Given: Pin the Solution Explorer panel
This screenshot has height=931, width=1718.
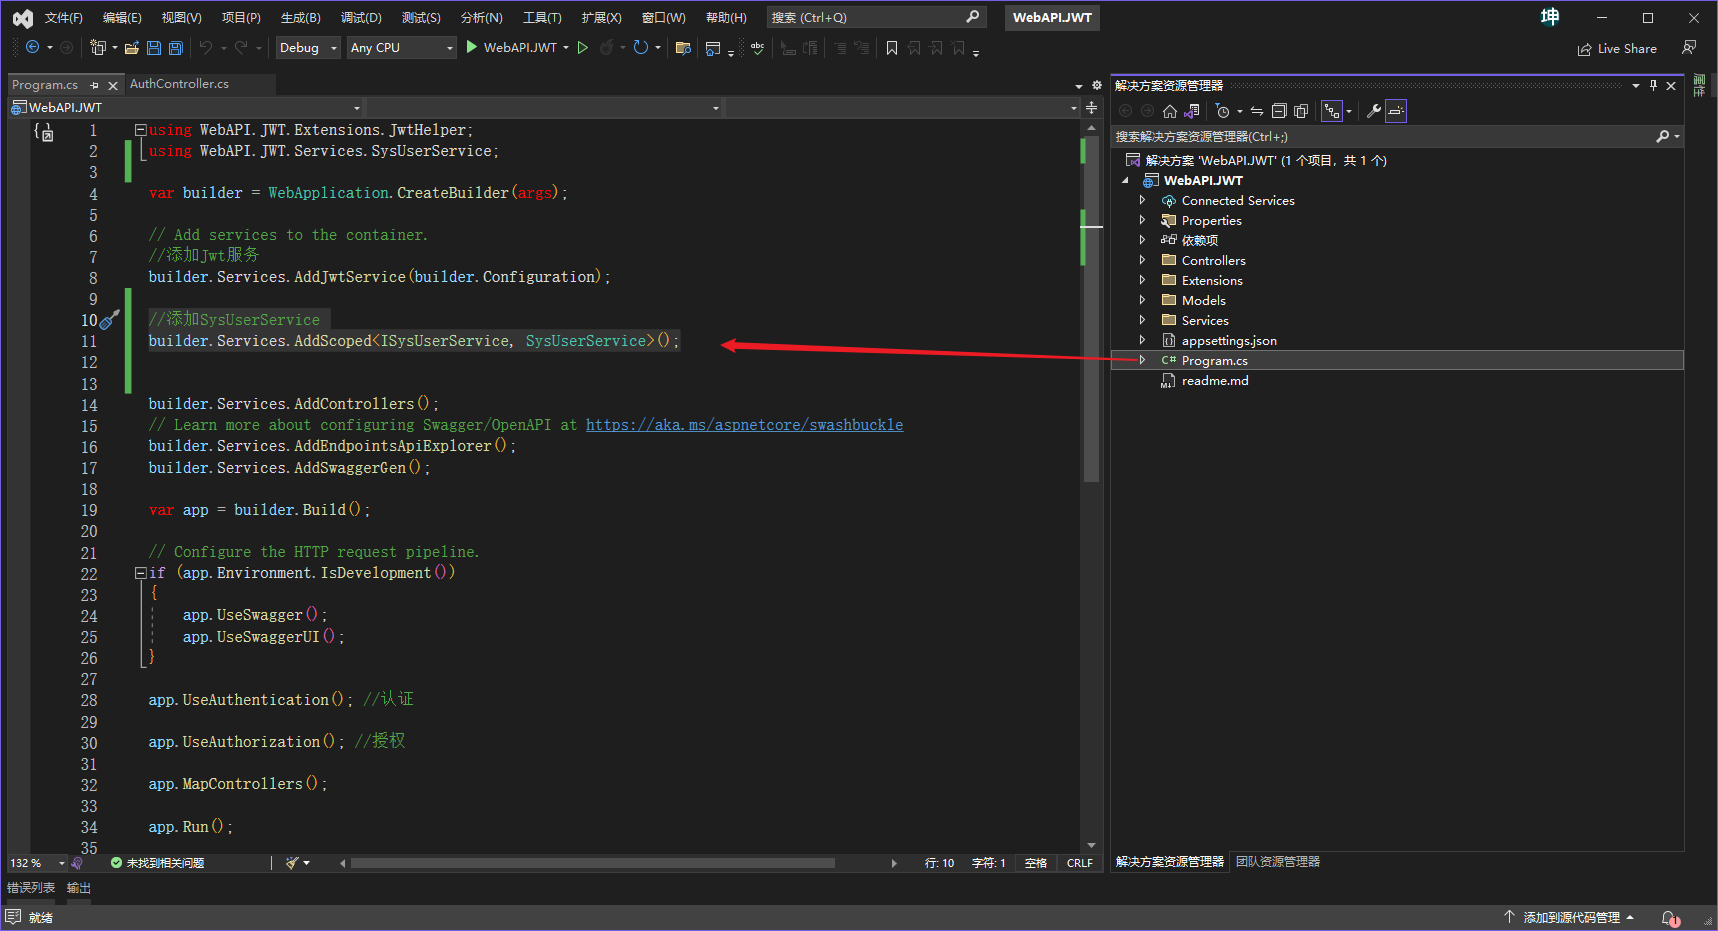Looking at the screenshot, I should click(x=1653, y=85).
